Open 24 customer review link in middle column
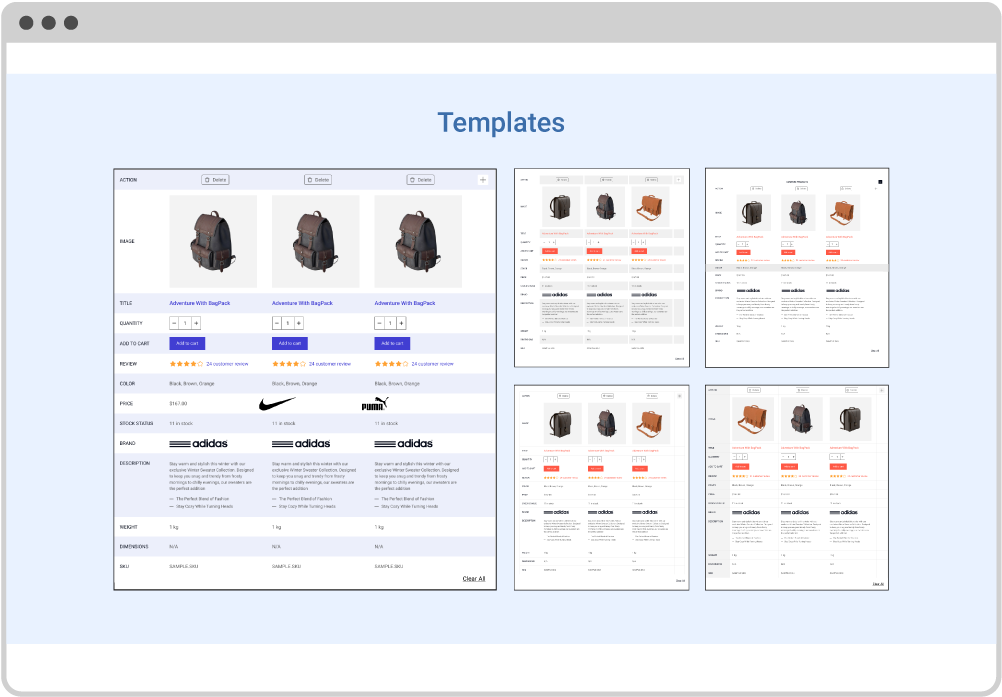Viewport: 1002px width, 697px height. [x=330, y=364]
